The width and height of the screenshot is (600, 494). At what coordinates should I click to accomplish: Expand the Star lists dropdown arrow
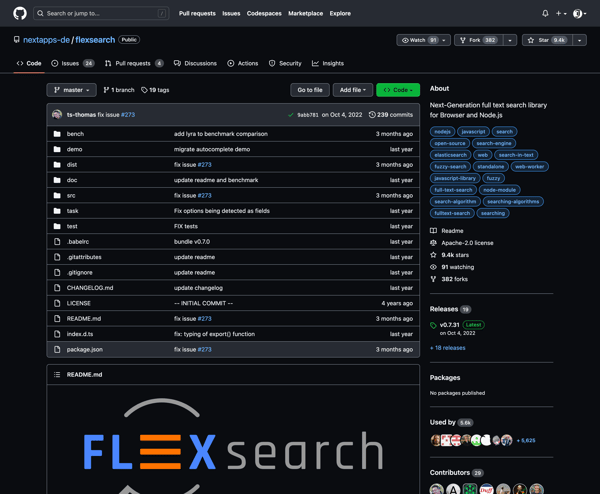click(x=579, y=40)
